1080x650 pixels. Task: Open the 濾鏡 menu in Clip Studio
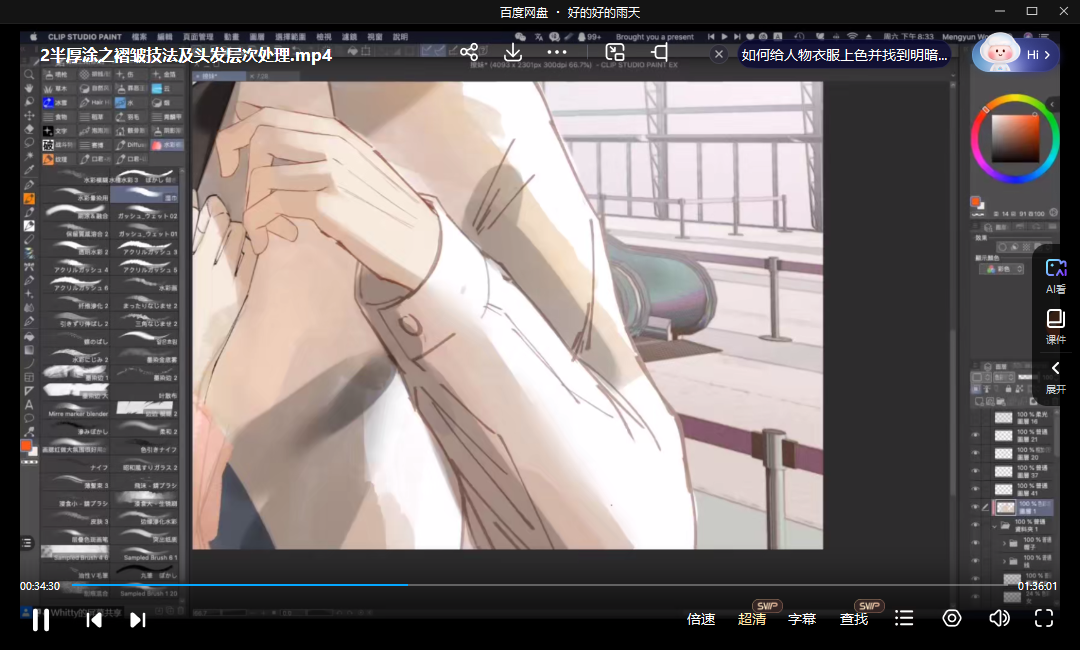[x=350, y=36]
